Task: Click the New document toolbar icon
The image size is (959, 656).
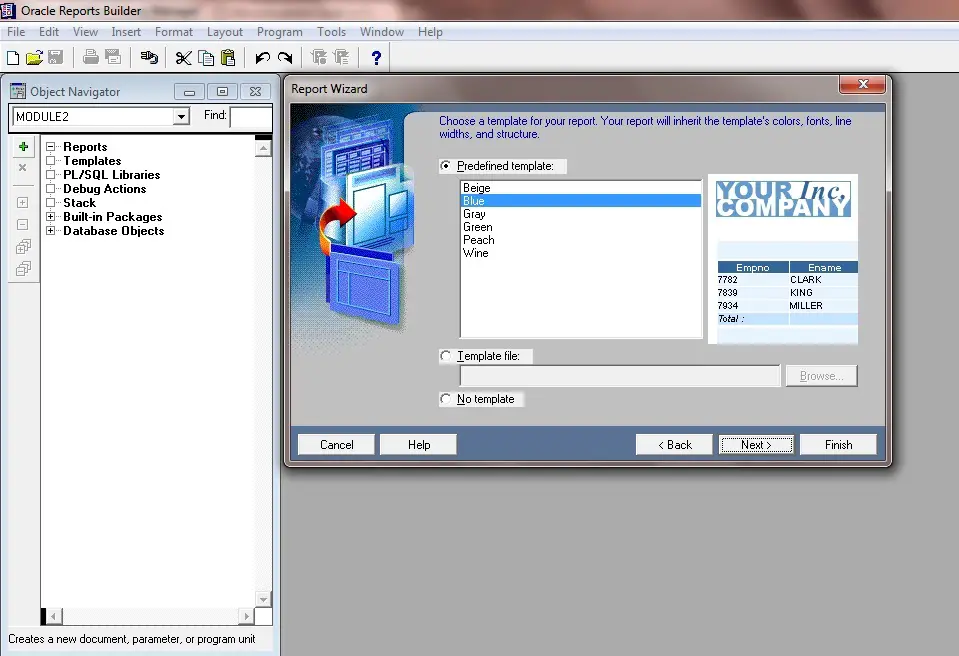Action: click(13, 58)
